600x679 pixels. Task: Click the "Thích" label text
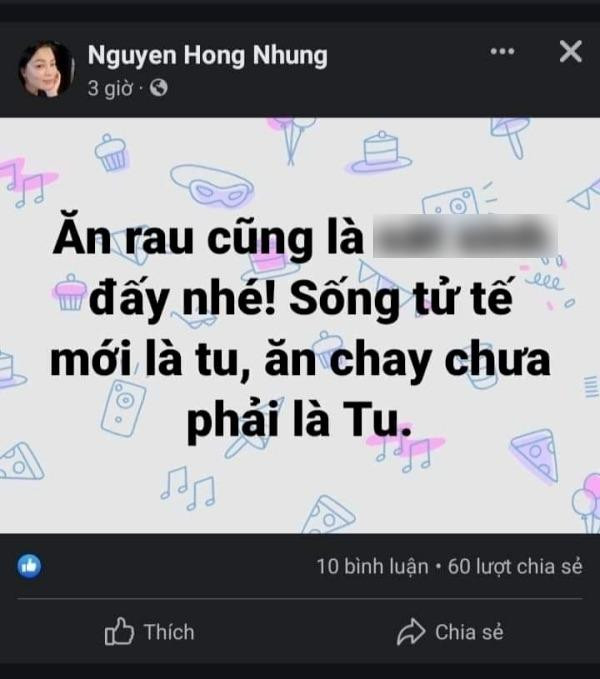point(169,632)
